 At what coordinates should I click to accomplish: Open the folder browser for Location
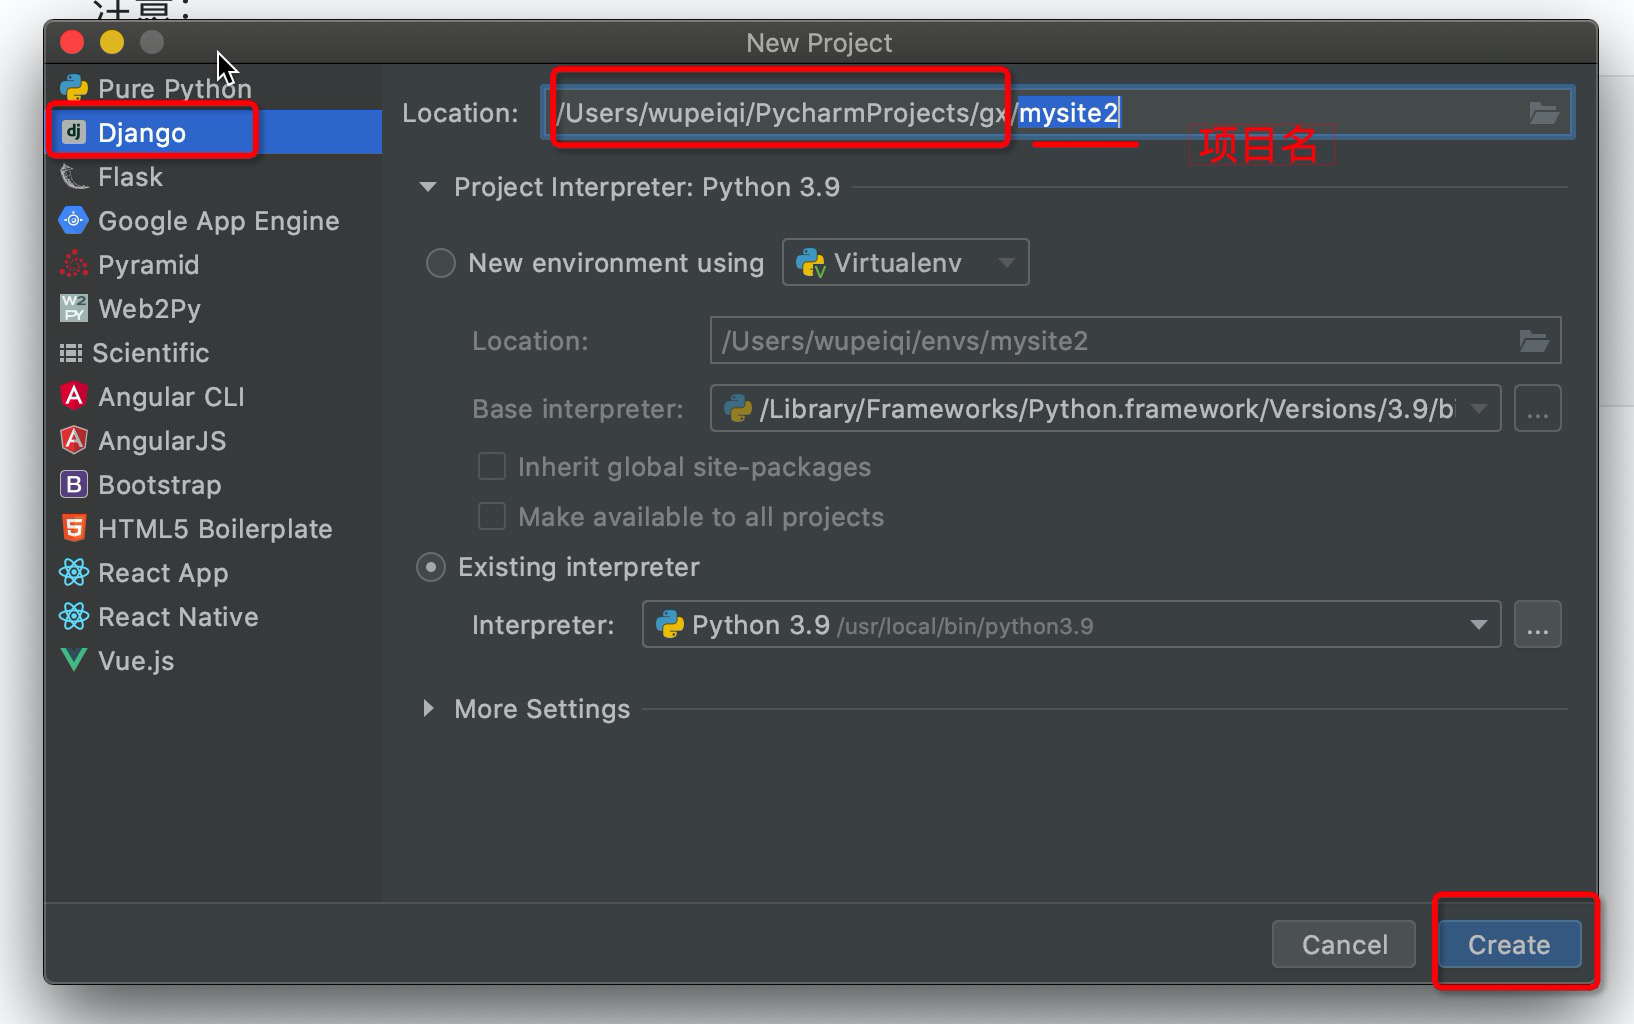1544,113
